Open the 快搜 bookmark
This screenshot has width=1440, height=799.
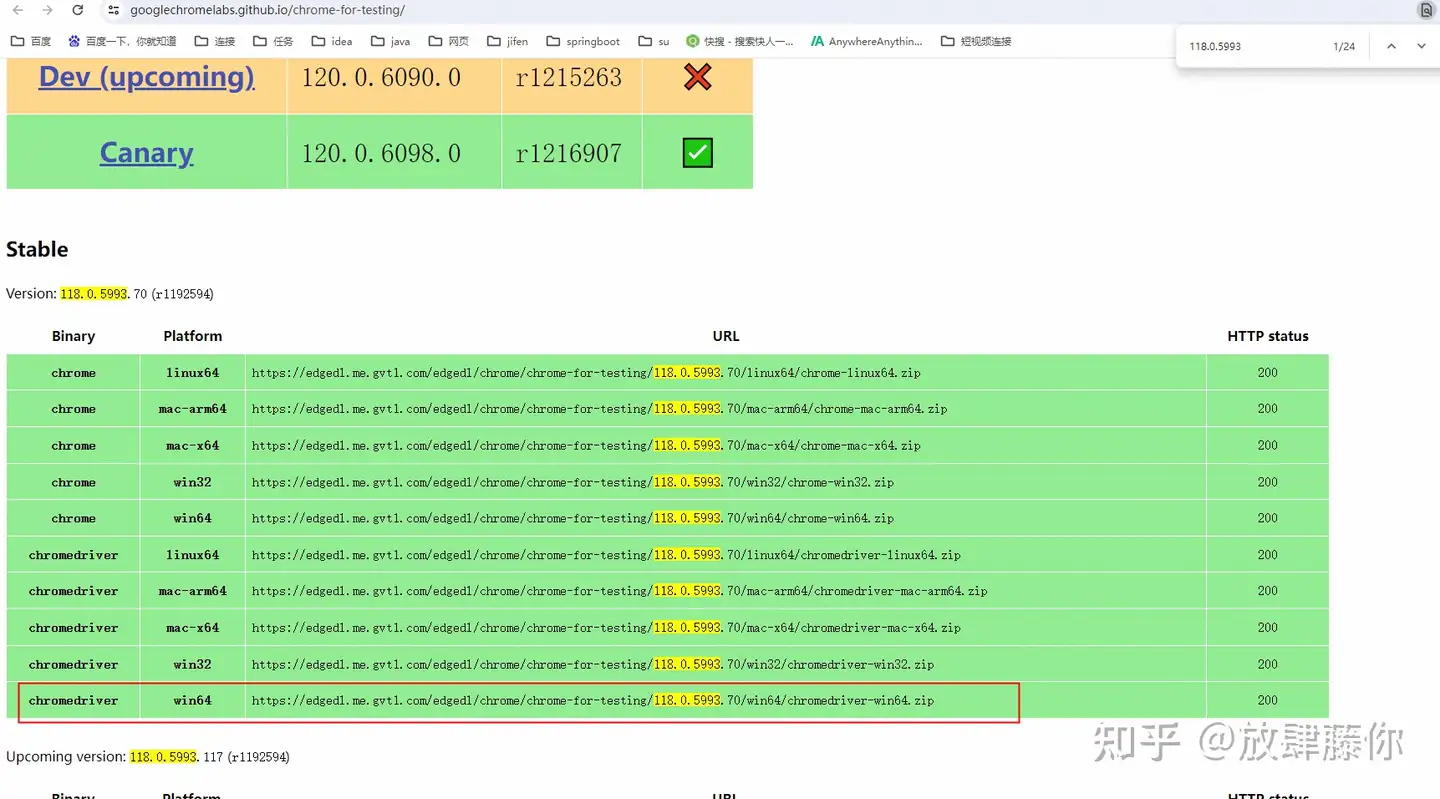coord(740,41)
